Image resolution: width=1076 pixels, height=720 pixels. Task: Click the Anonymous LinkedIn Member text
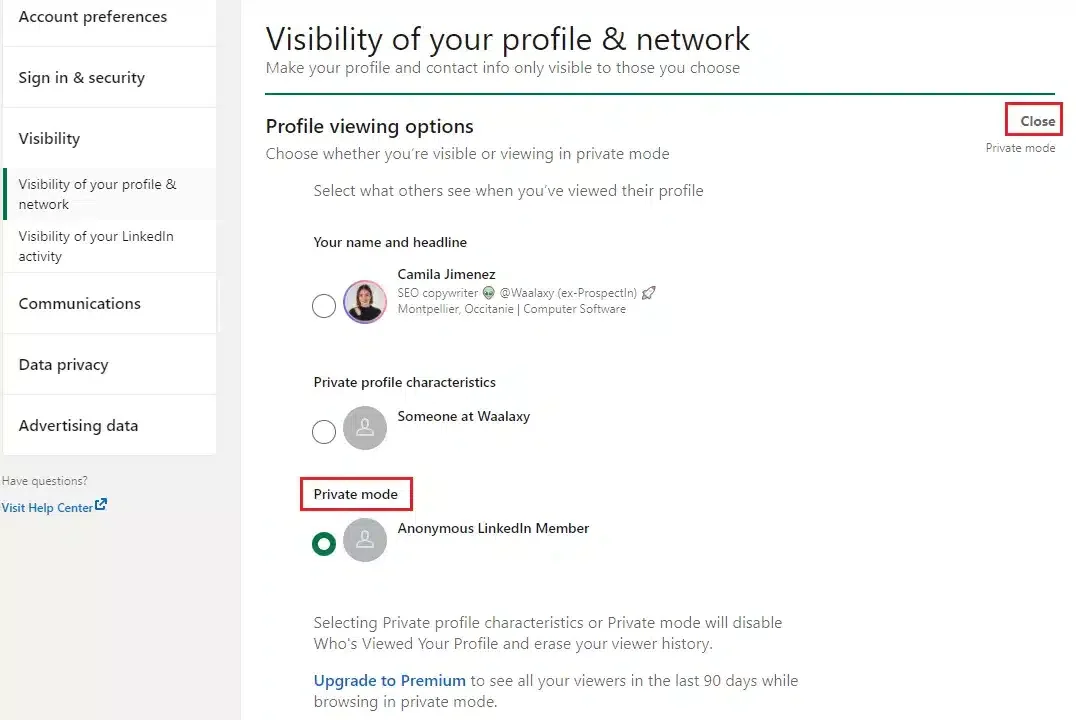point(493,528)
